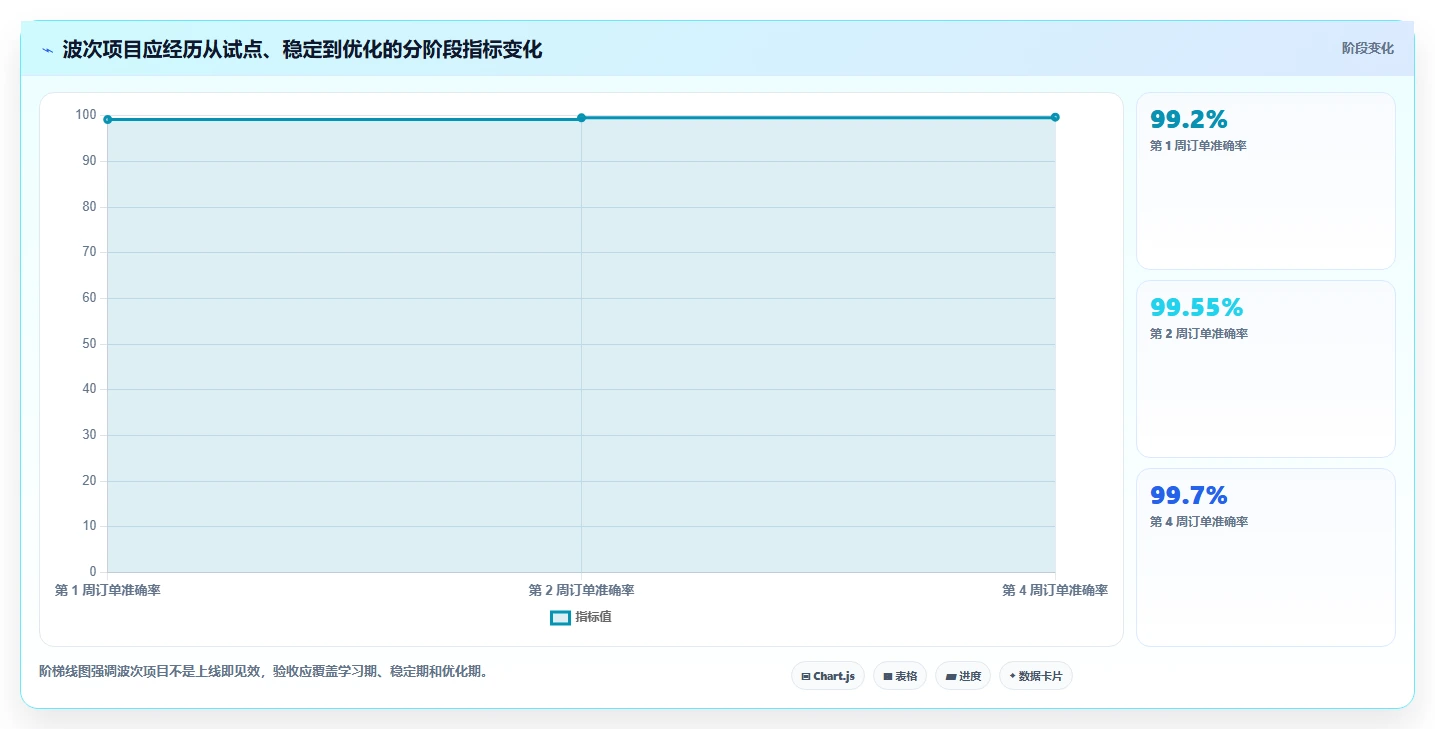Click the lightning icon beside the title

(x=47, y=50)
